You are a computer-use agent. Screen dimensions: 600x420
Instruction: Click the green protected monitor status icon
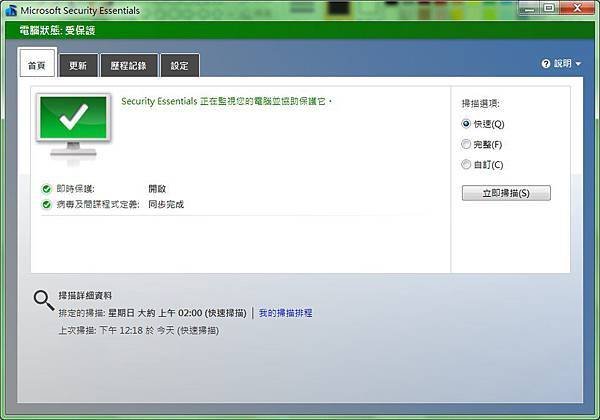(73, 126)
